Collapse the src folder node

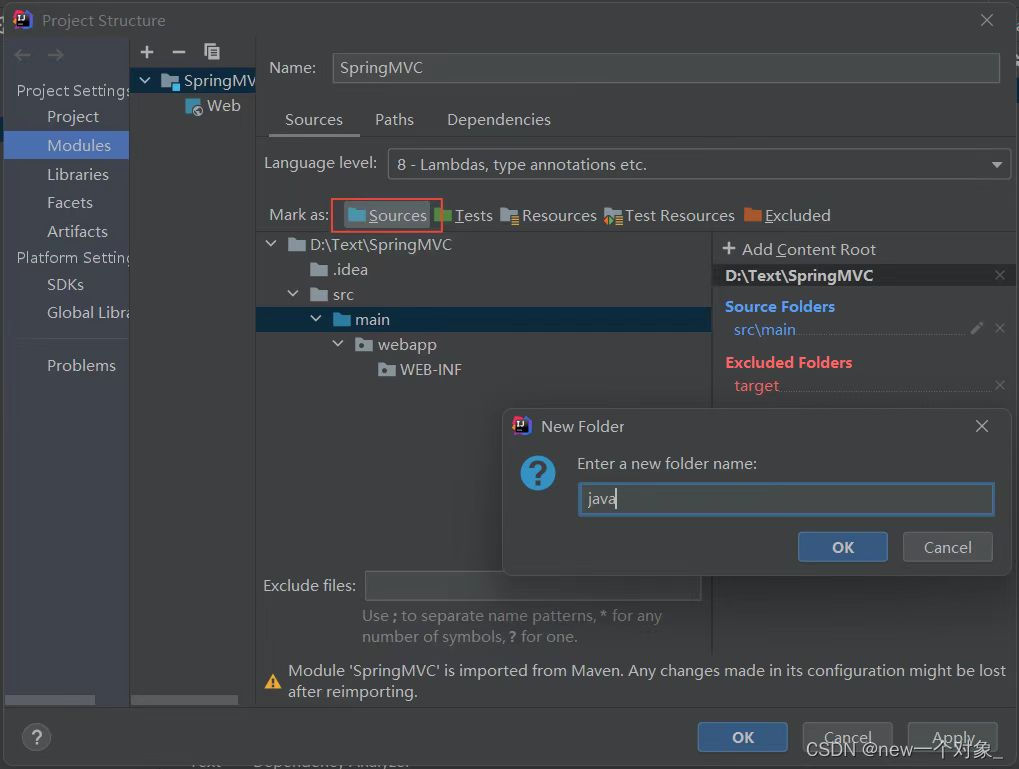[293, 294]
